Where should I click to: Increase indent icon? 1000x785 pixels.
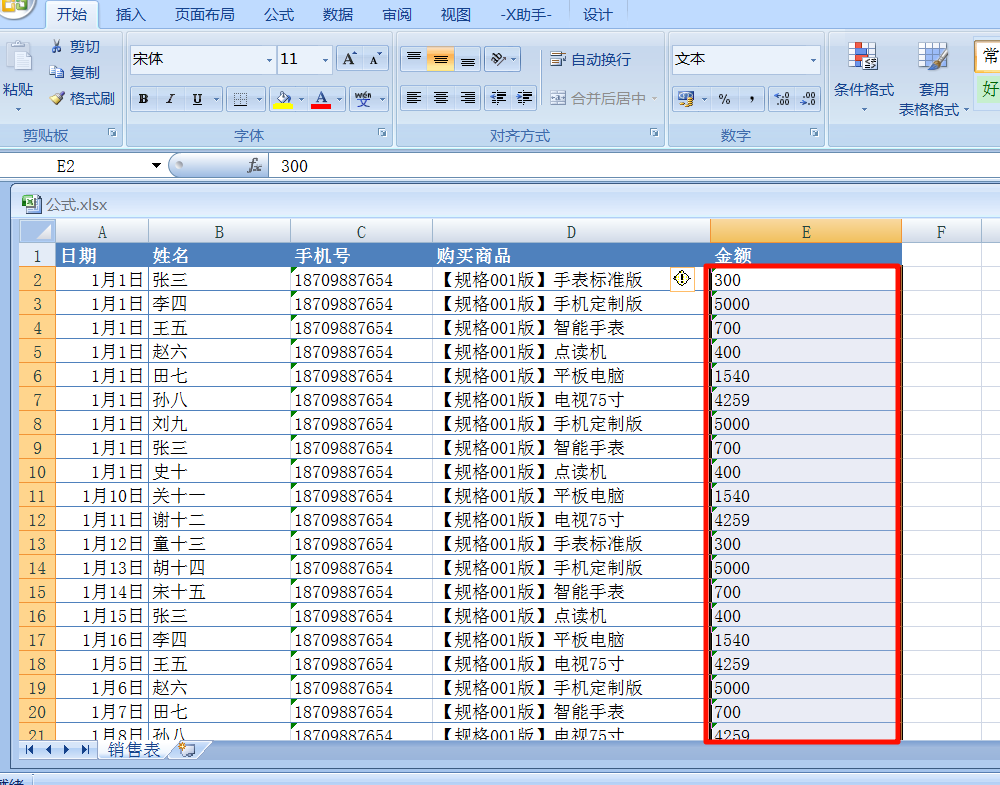pyautogui.click(x=524, y=98)
